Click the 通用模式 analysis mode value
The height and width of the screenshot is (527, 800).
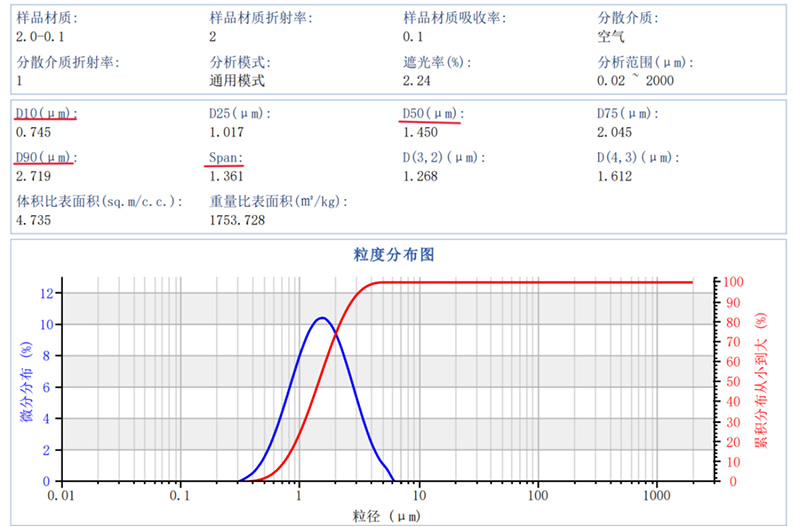tap(237, 81)
